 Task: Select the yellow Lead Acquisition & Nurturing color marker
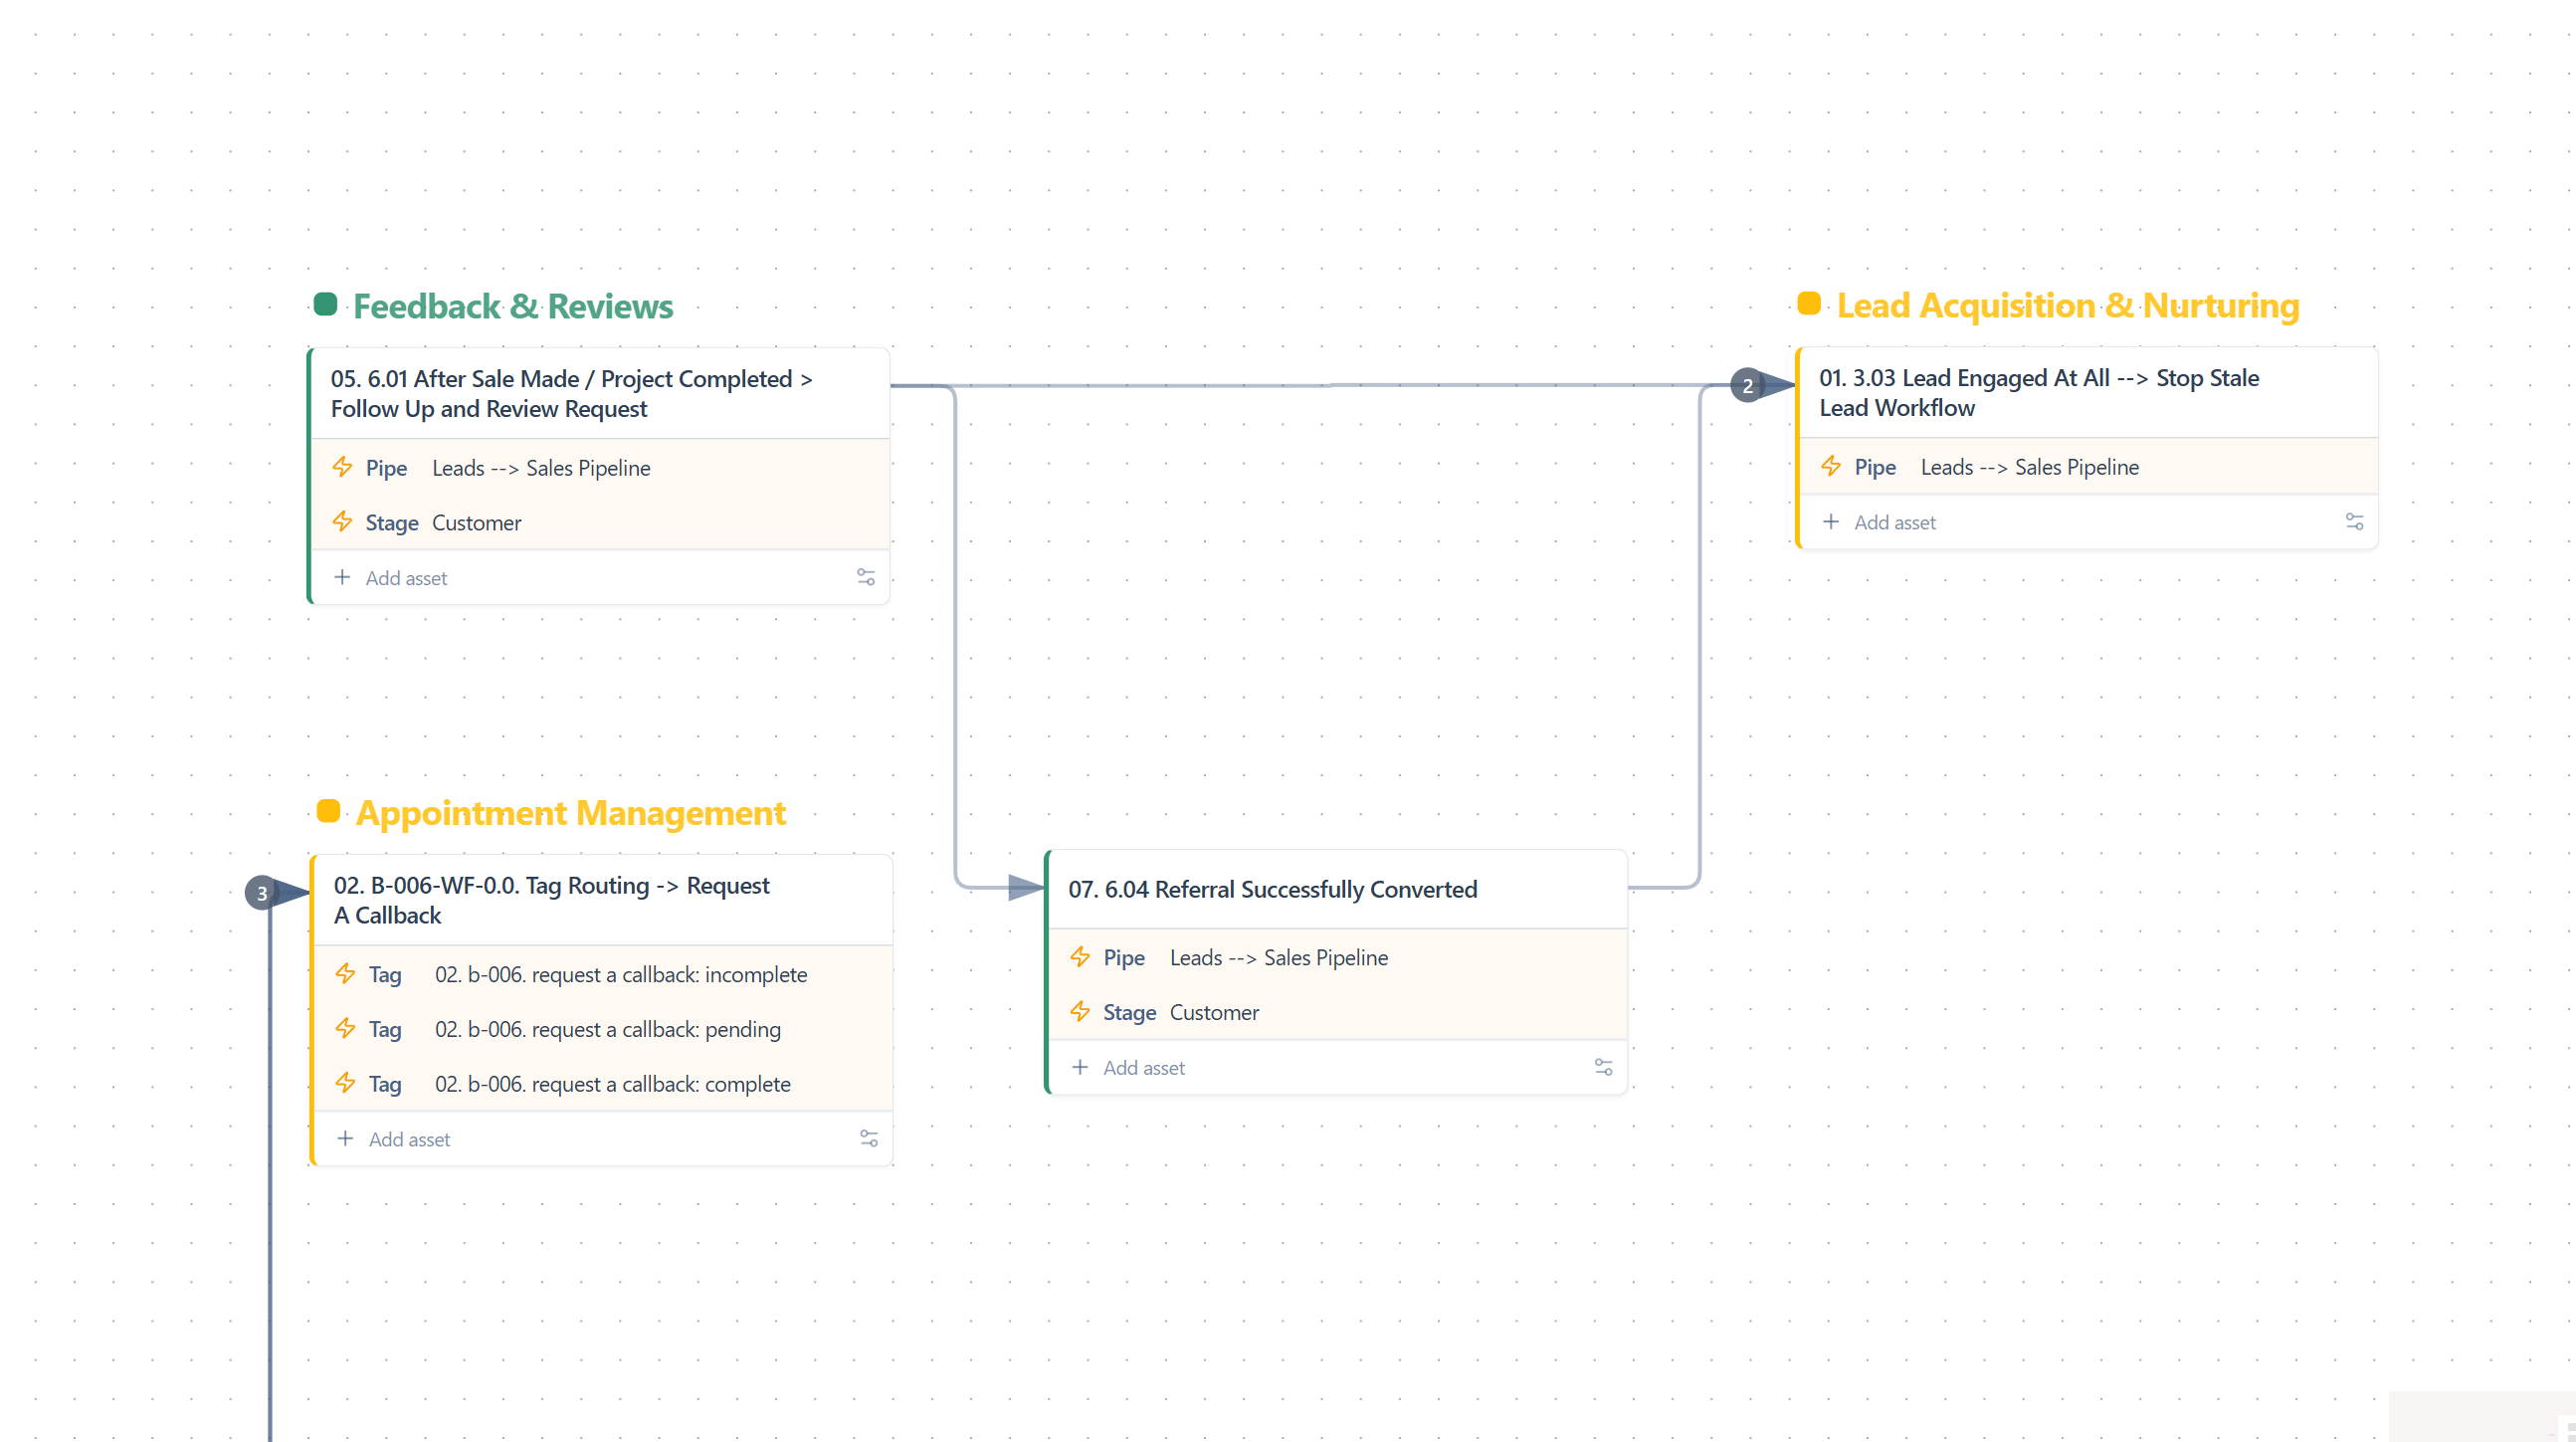[x=1809, y=303]
